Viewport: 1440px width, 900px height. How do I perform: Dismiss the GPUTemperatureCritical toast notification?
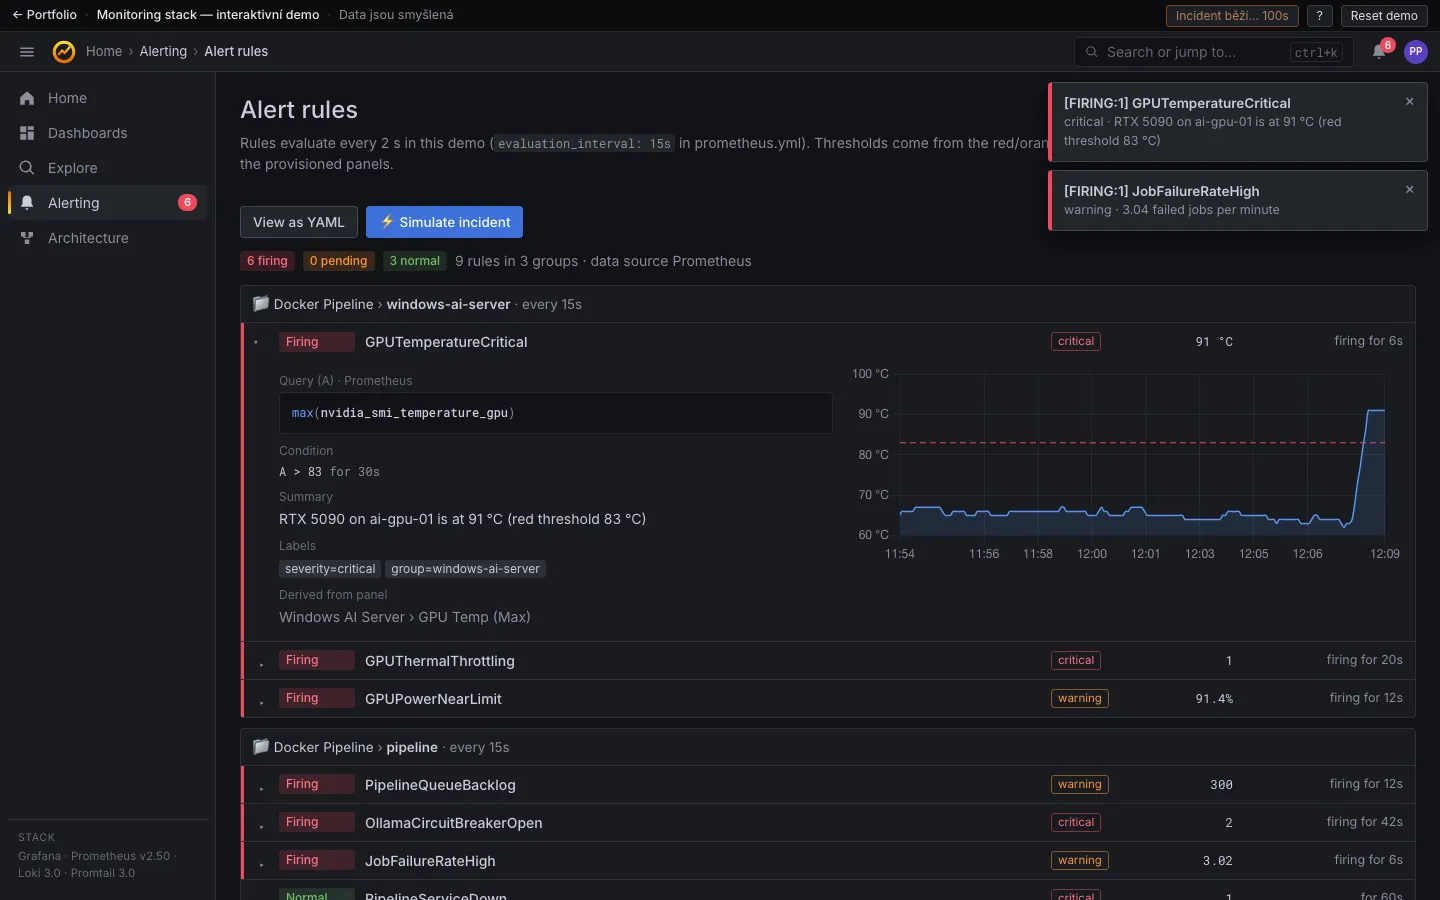[1410, 102]
